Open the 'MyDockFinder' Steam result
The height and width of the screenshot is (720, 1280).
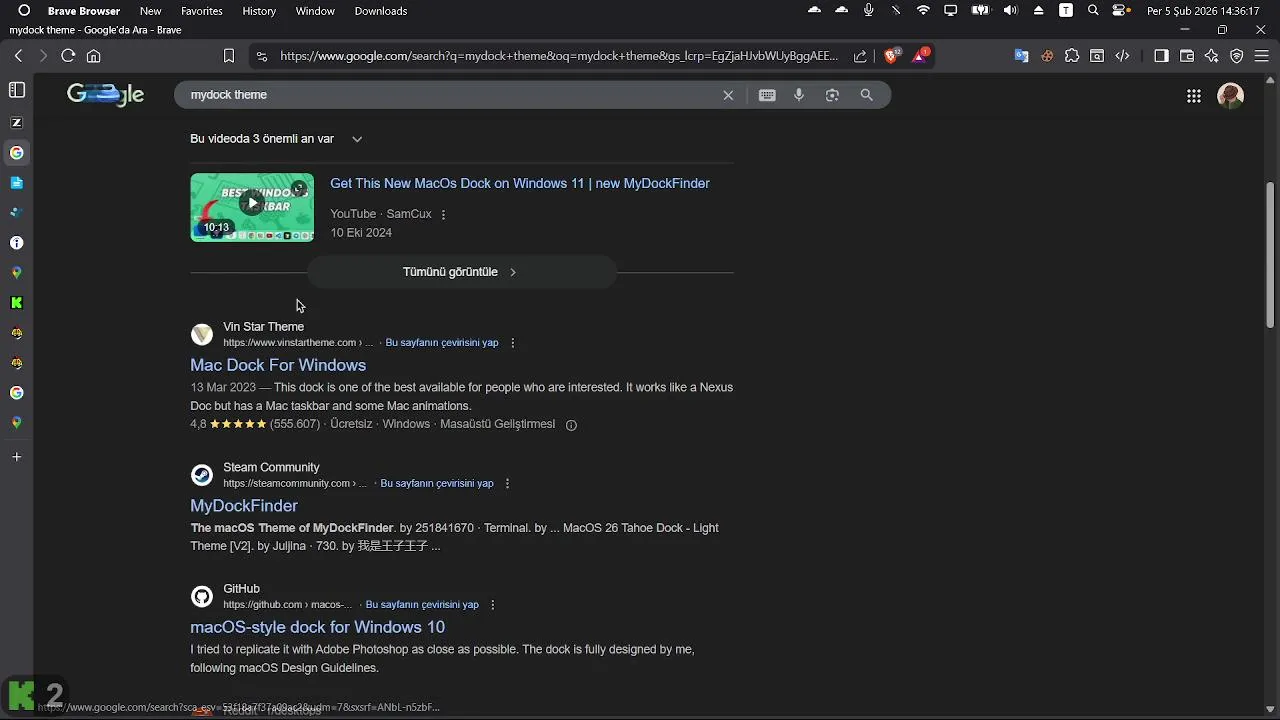(244, 507)
